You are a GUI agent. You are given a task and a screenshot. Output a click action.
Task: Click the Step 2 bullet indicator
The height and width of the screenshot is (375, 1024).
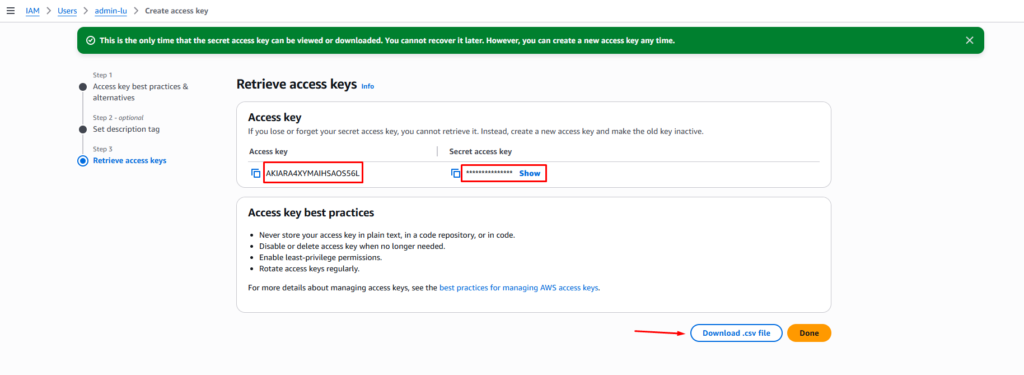tap(83, 129)
